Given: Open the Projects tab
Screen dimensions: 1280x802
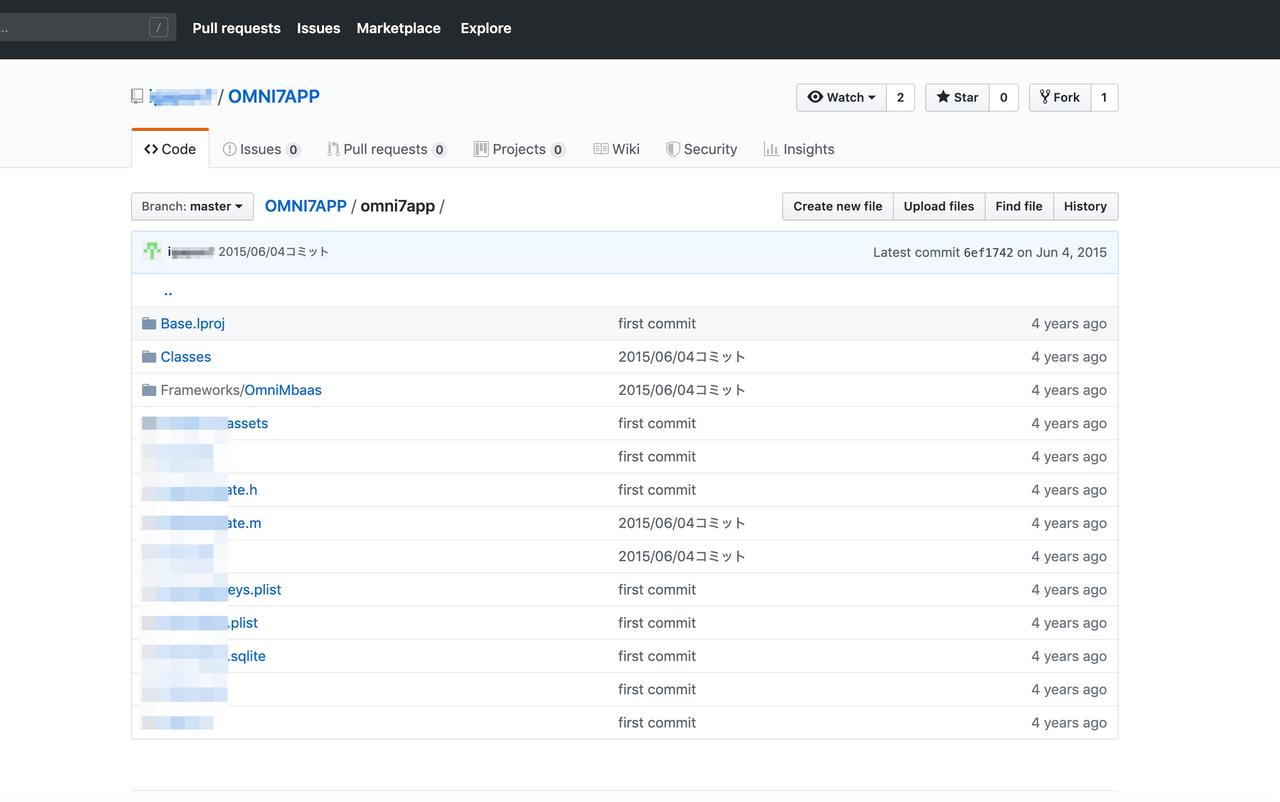Looking at the screenshot, I should coord(519,149).
